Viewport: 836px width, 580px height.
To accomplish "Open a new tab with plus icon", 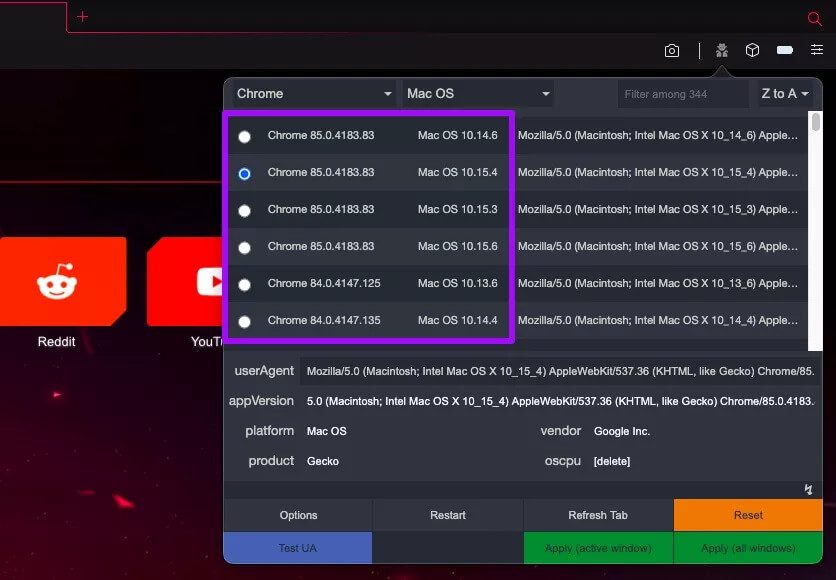I will (83, 17).
